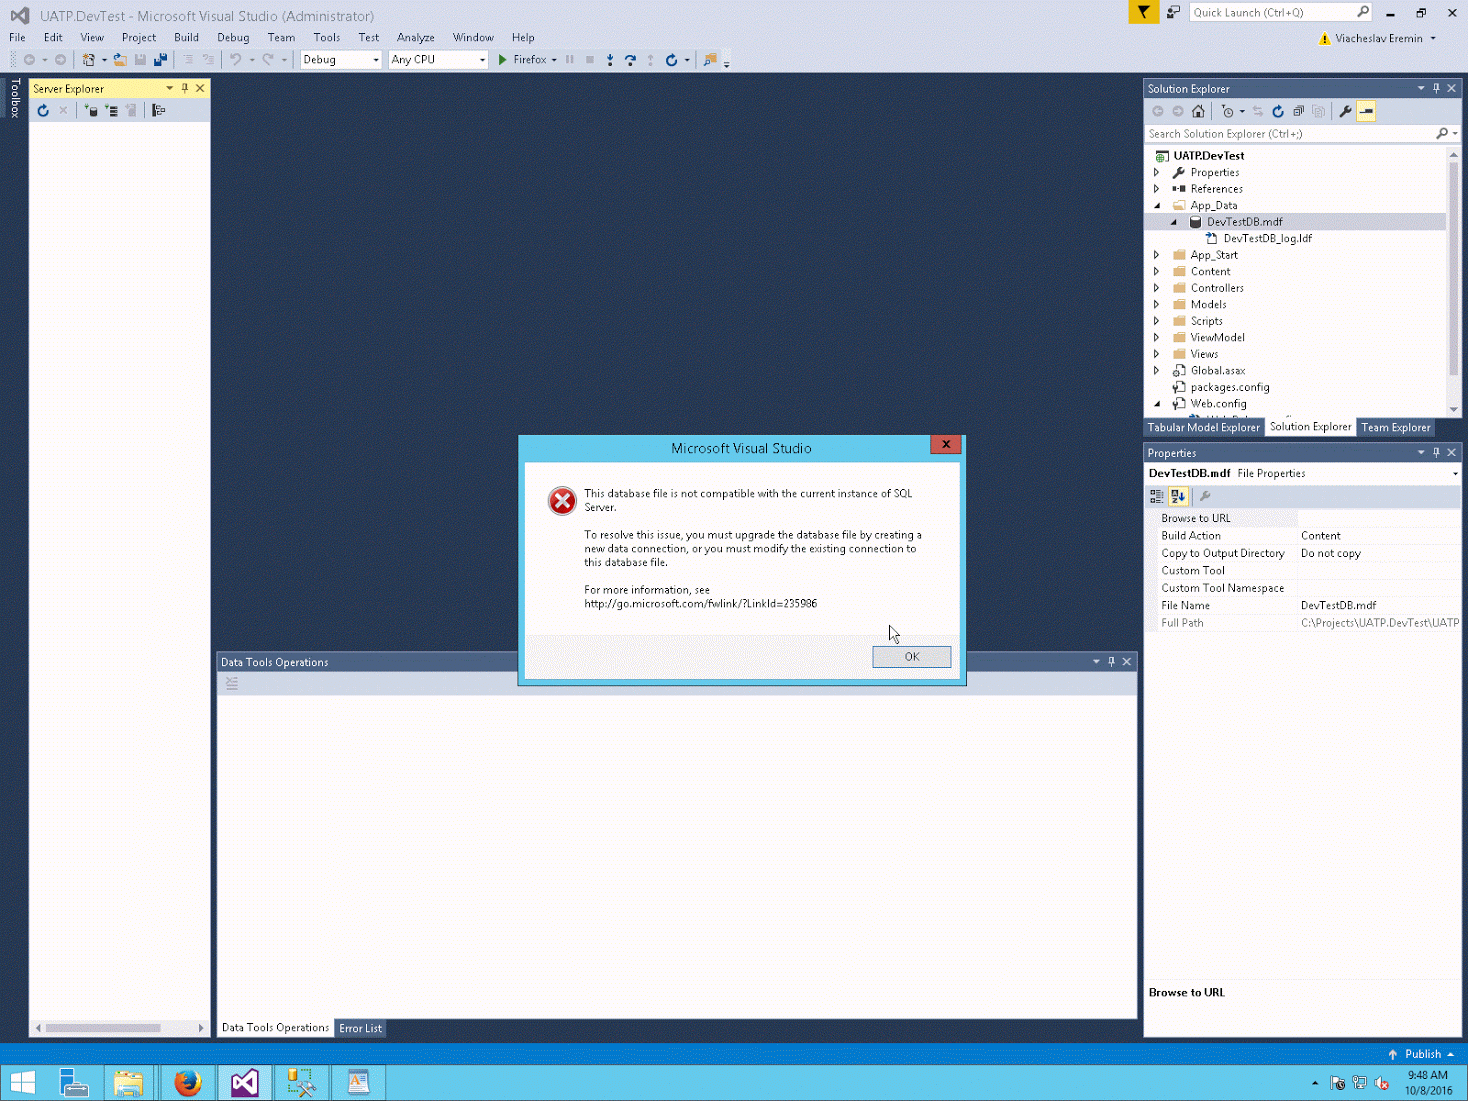Toggle Preview Selected Items in Solution Explorer
This screenshot has width=1468, height=1101.
1366,112
